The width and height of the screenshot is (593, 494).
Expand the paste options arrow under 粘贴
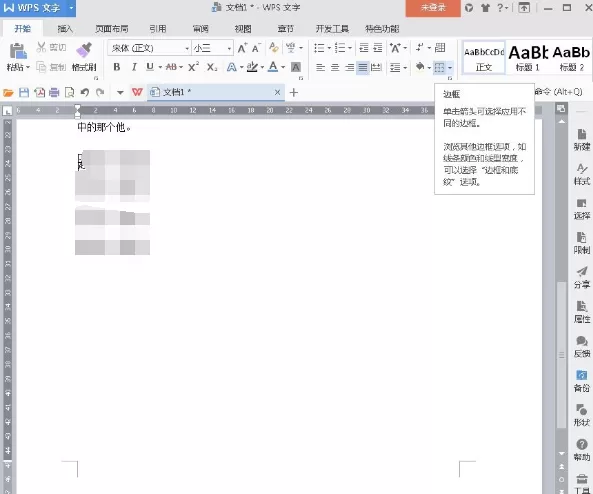click(28, 68)
